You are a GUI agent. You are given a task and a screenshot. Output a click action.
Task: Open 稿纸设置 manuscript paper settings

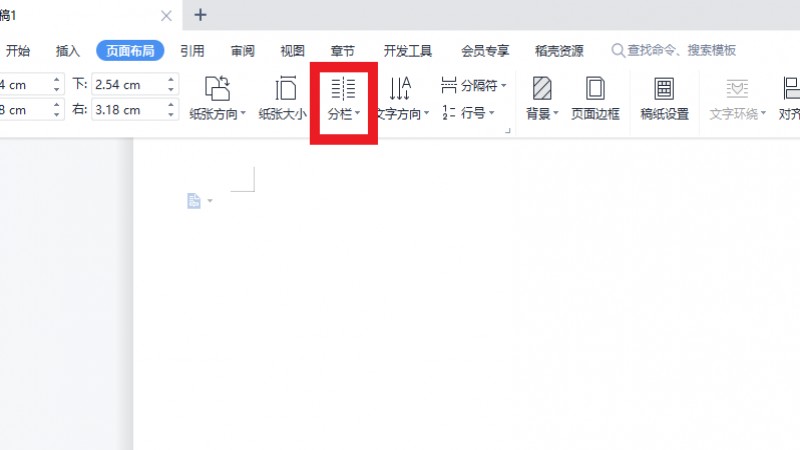pyautogui.click(x=664, y=98)
